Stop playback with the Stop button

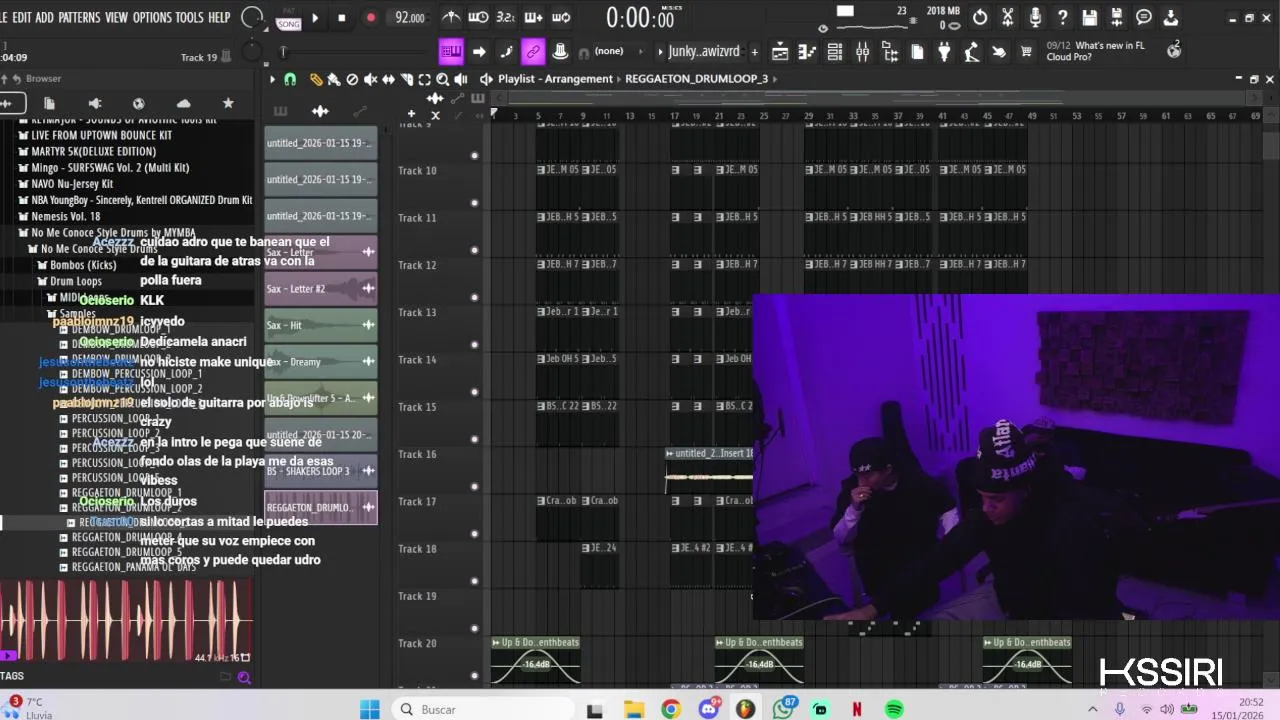[341, 18]
